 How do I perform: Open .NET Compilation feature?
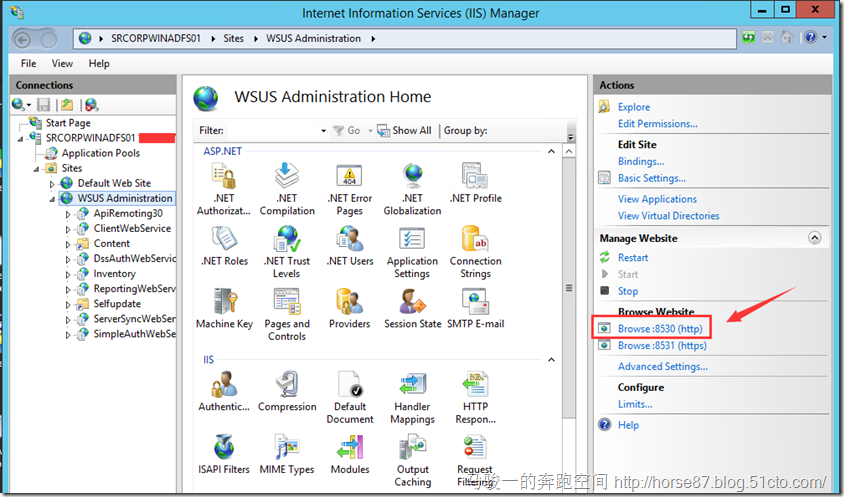(287, 190)
